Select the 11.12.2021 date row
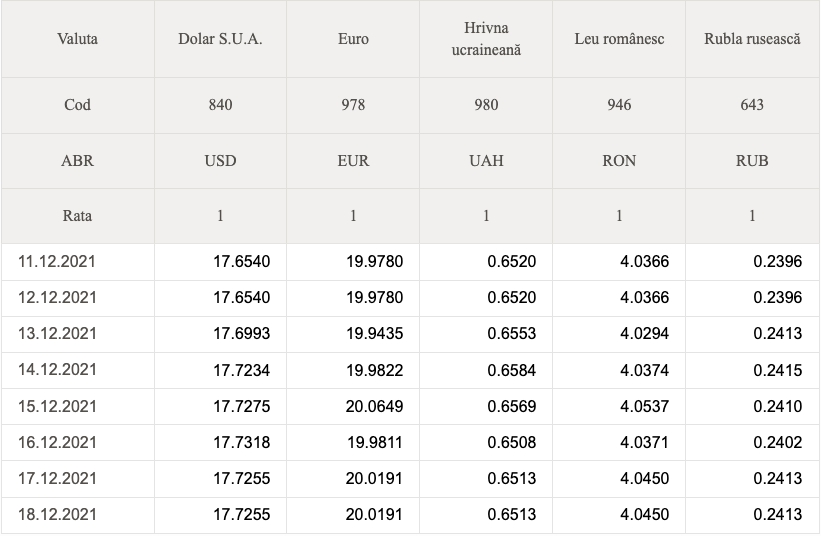The height and width of the screenshot is (536, 821). pyautogui.click(x=410, y=262)
